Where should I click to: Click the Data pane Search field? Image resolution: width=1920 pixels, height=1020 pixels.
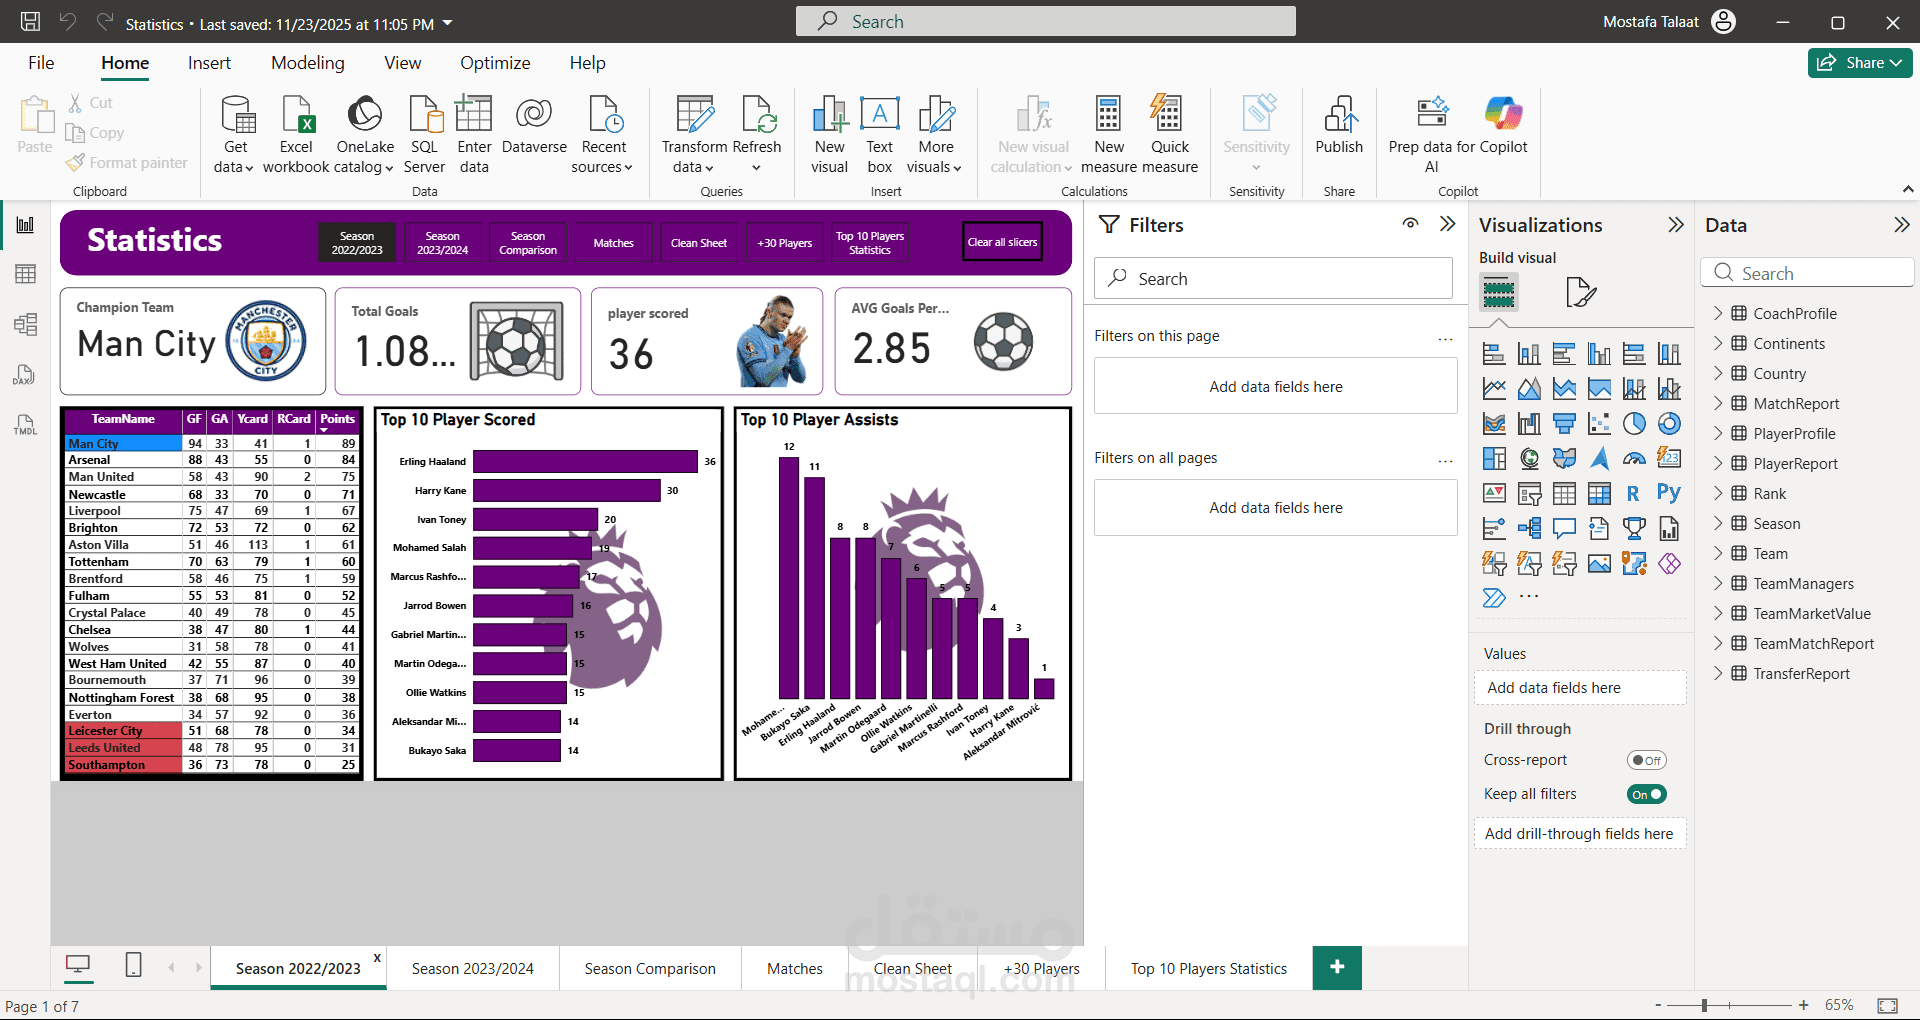(1807, 273)
